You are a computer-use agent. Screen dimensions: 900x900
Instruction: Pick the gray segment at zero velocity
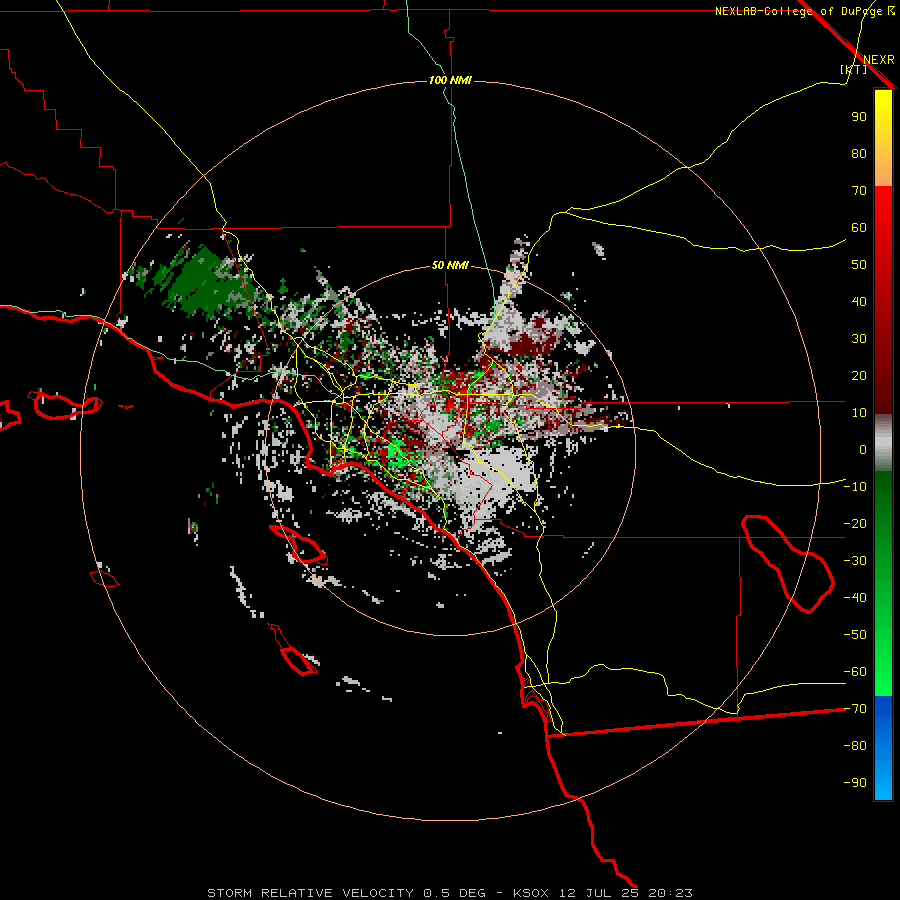(x=883, y=443)
